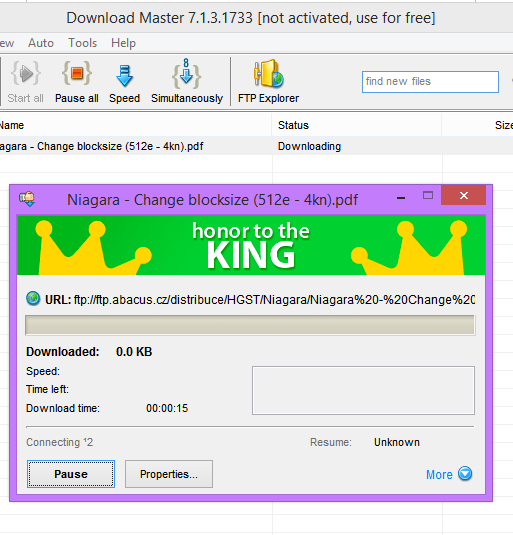This screenshot has width=513, height=535.
Task: Sort by the Status column header
Action: click(357, 125)
